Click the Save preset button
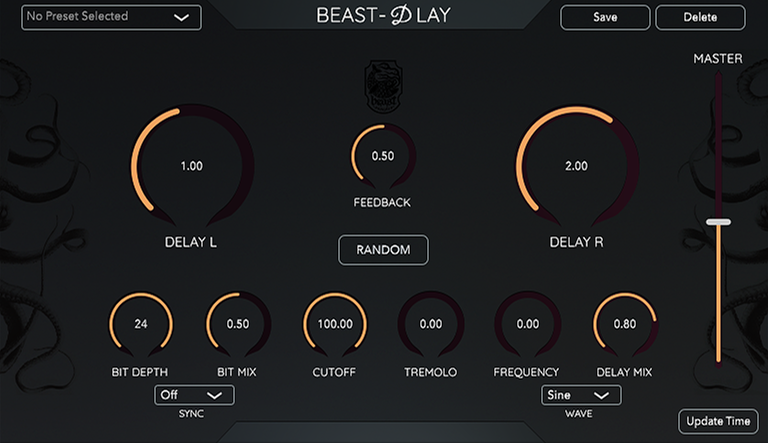The width and height of the screenshot is (768, 443). click(x=605, y=17)
